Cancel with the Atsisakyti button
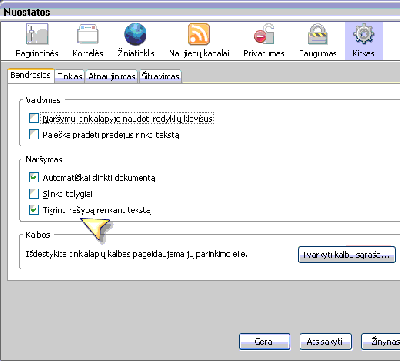The height and width of the screenshot is (362, 400). [326, 342]
